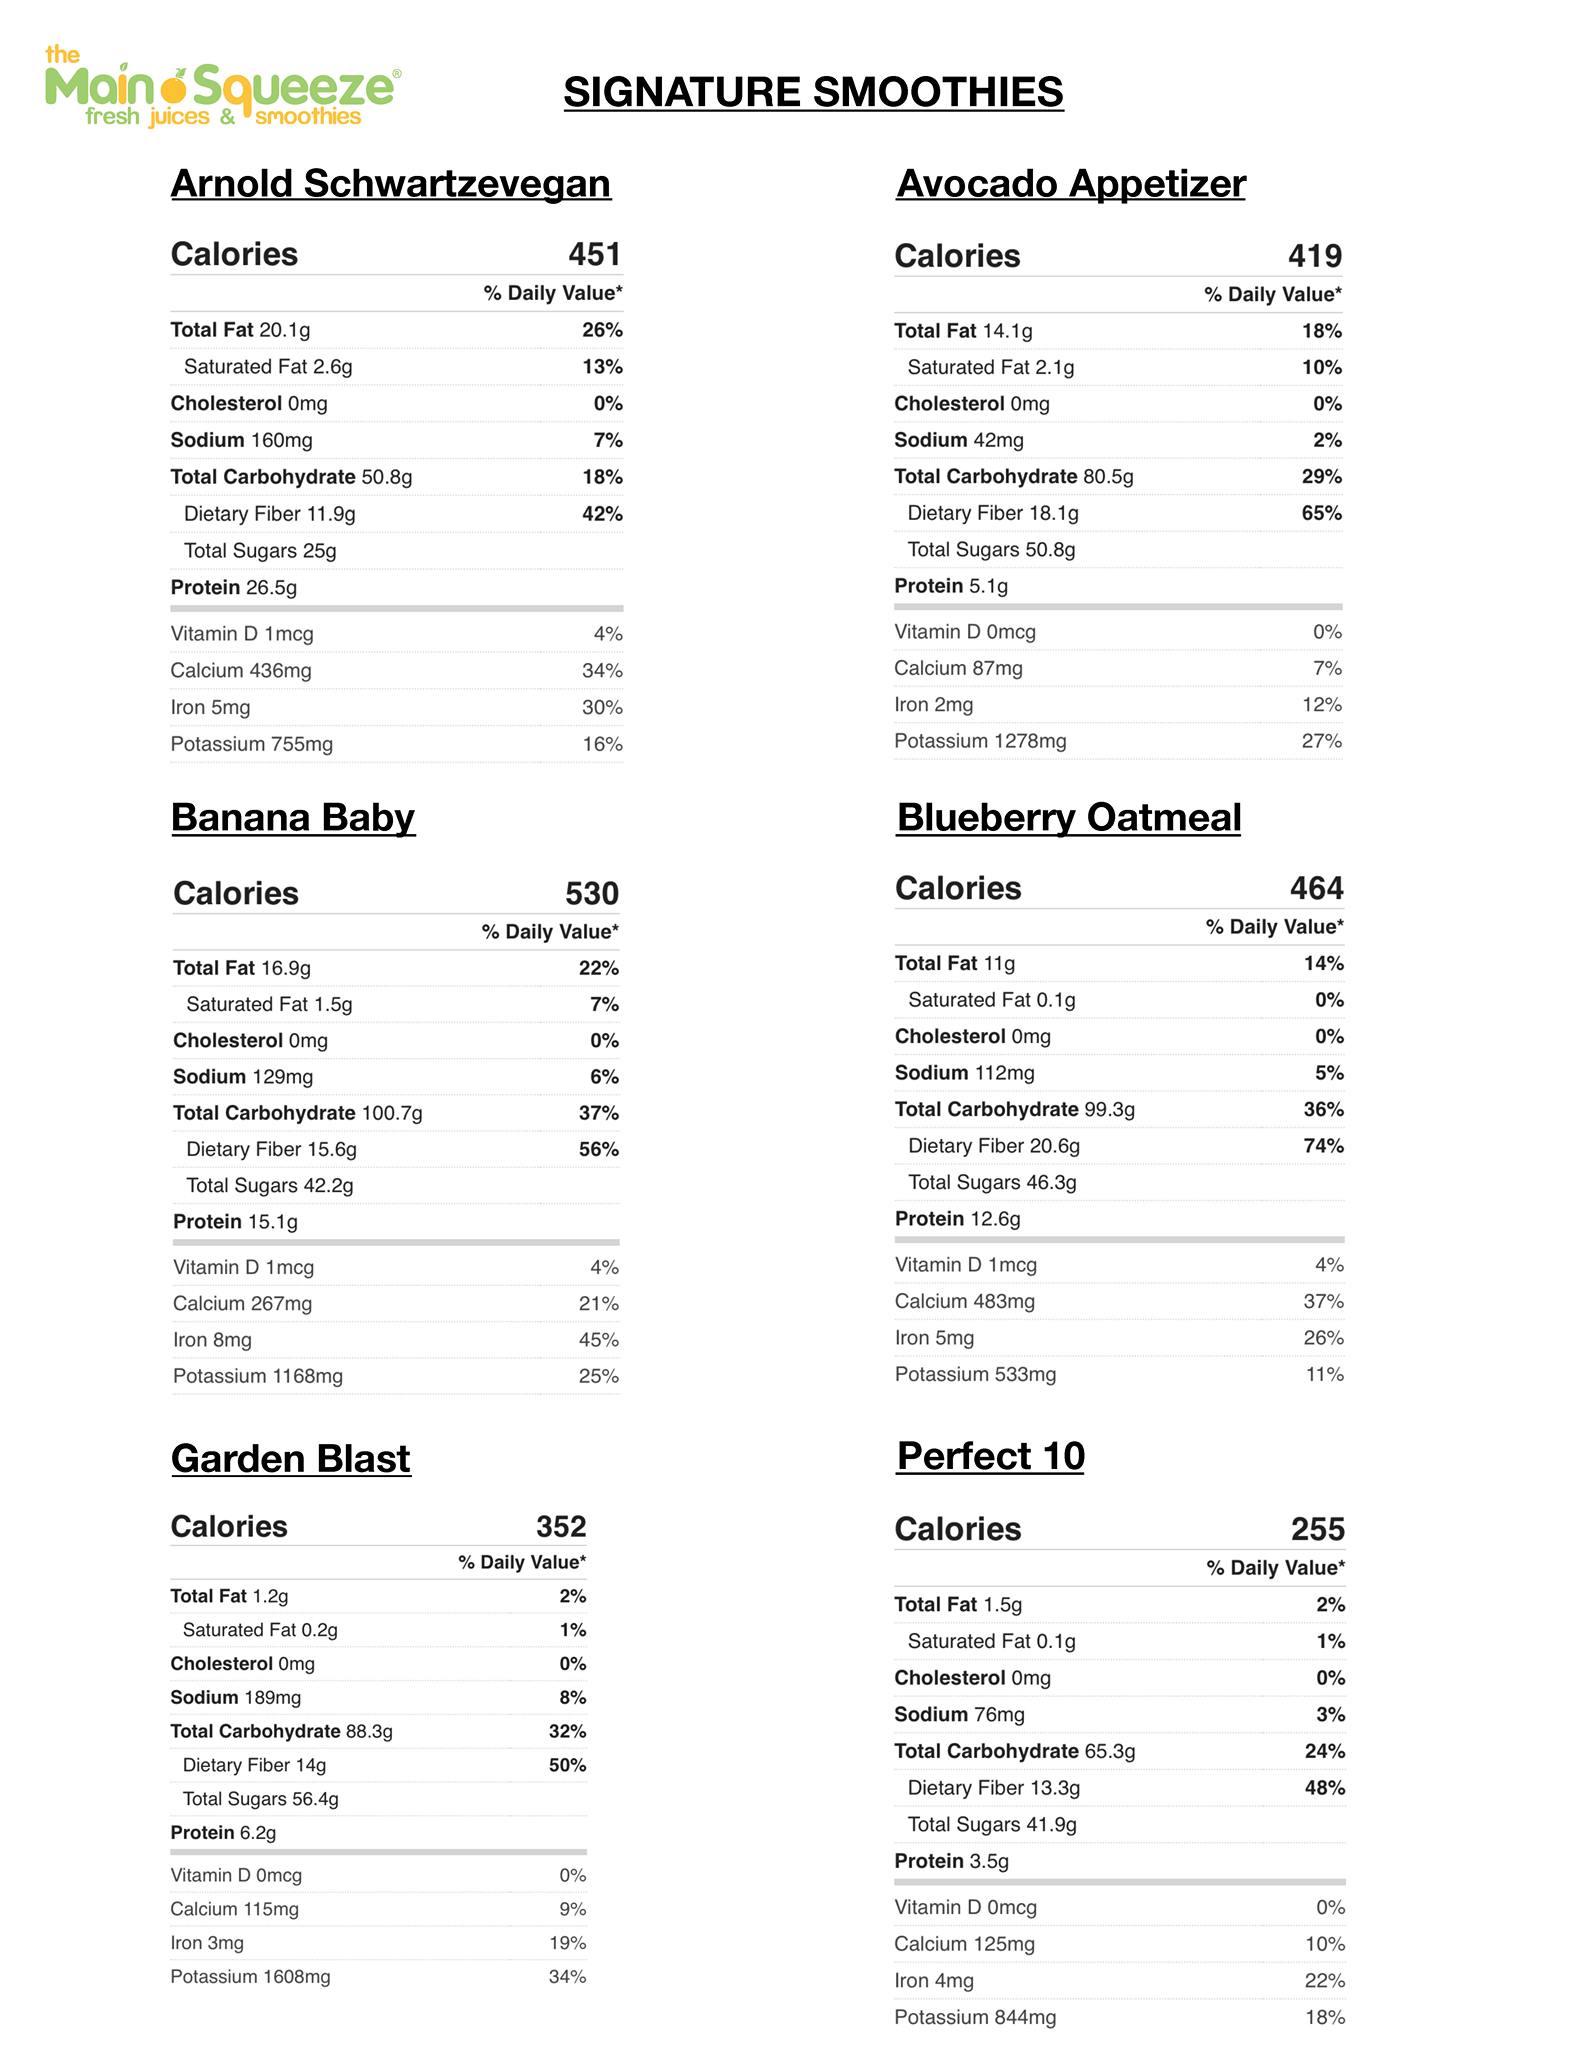Click Blueberry Oatmeal's 464 calorie value

click(x=1316, y=889)
